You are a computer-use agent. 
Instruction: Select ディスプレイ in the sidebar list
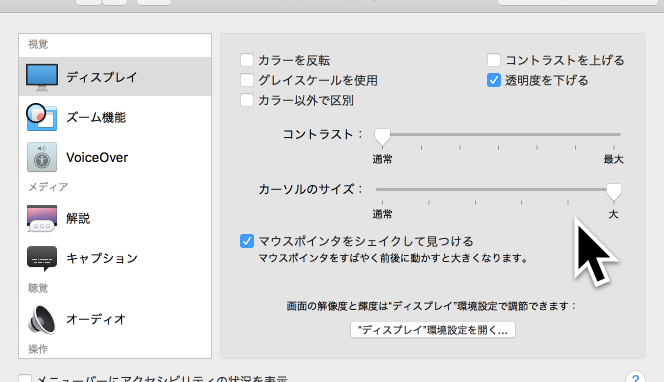click(x=115, y=77)
